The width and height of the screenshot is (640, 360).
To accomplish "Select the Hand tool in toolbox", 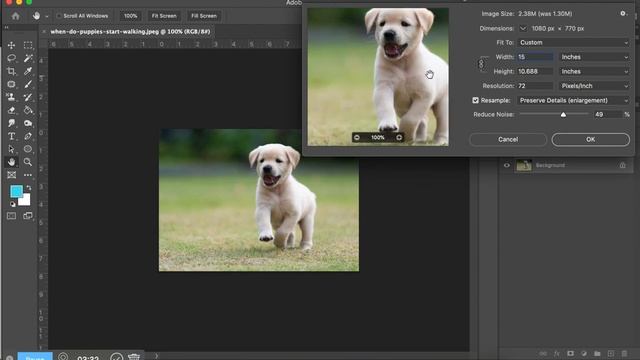I will coord(11,162).
